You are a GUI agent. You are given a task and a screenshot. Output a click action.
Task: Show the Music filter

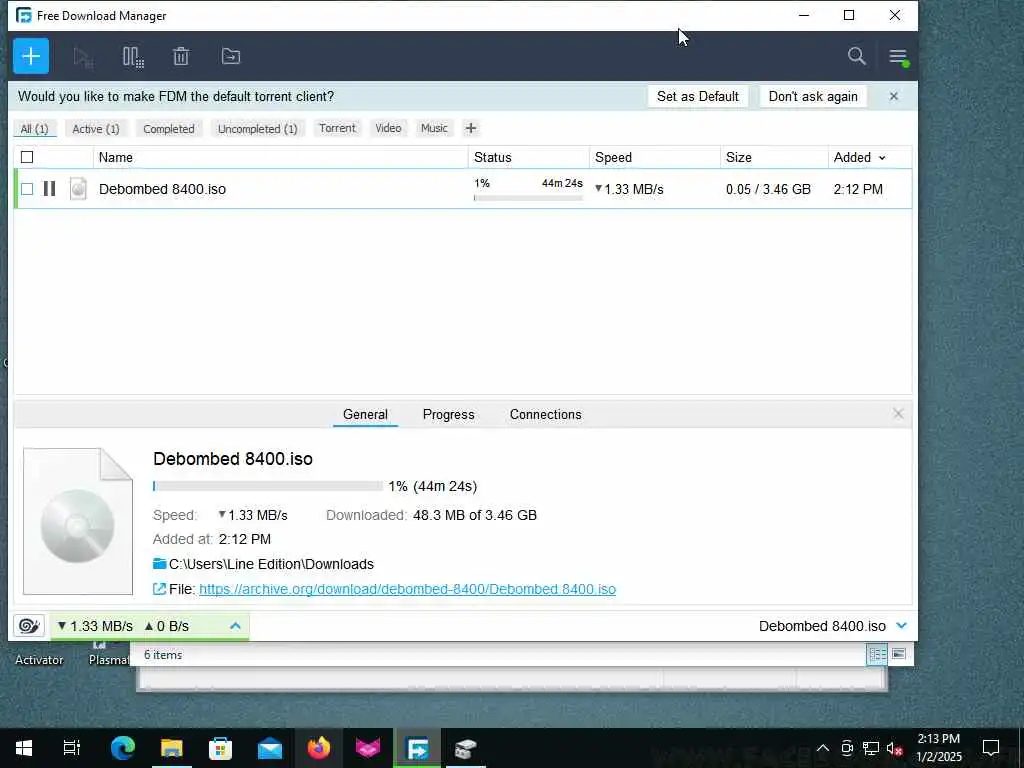tap(434, 128)
